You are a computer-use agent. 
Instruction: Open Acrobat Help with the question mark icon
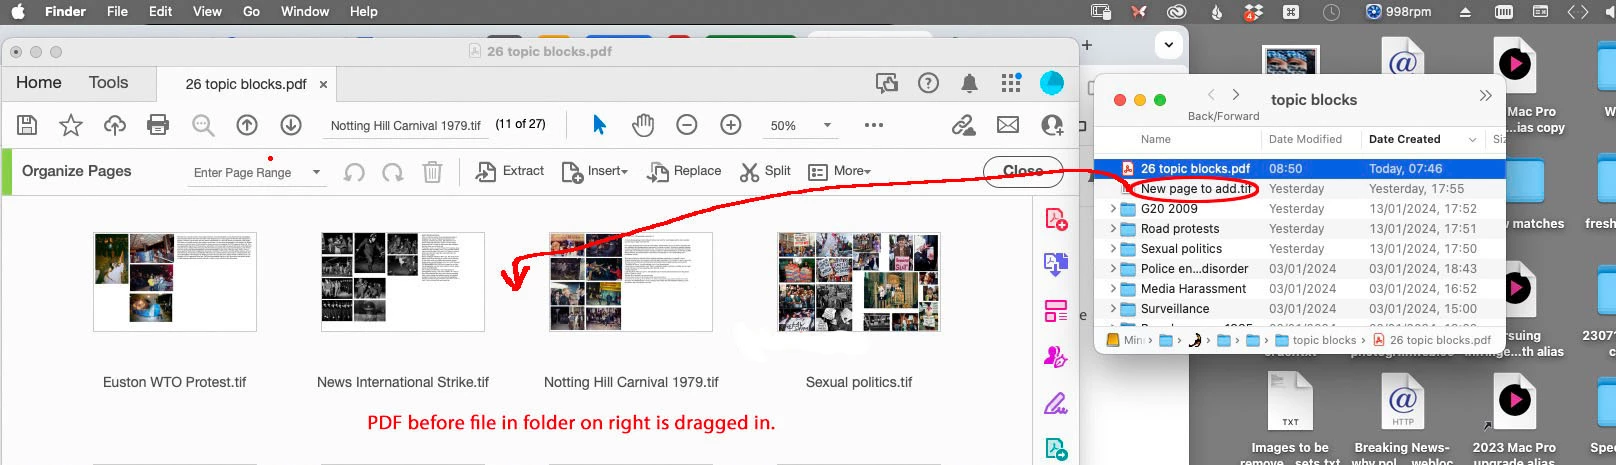pos(929,83)
